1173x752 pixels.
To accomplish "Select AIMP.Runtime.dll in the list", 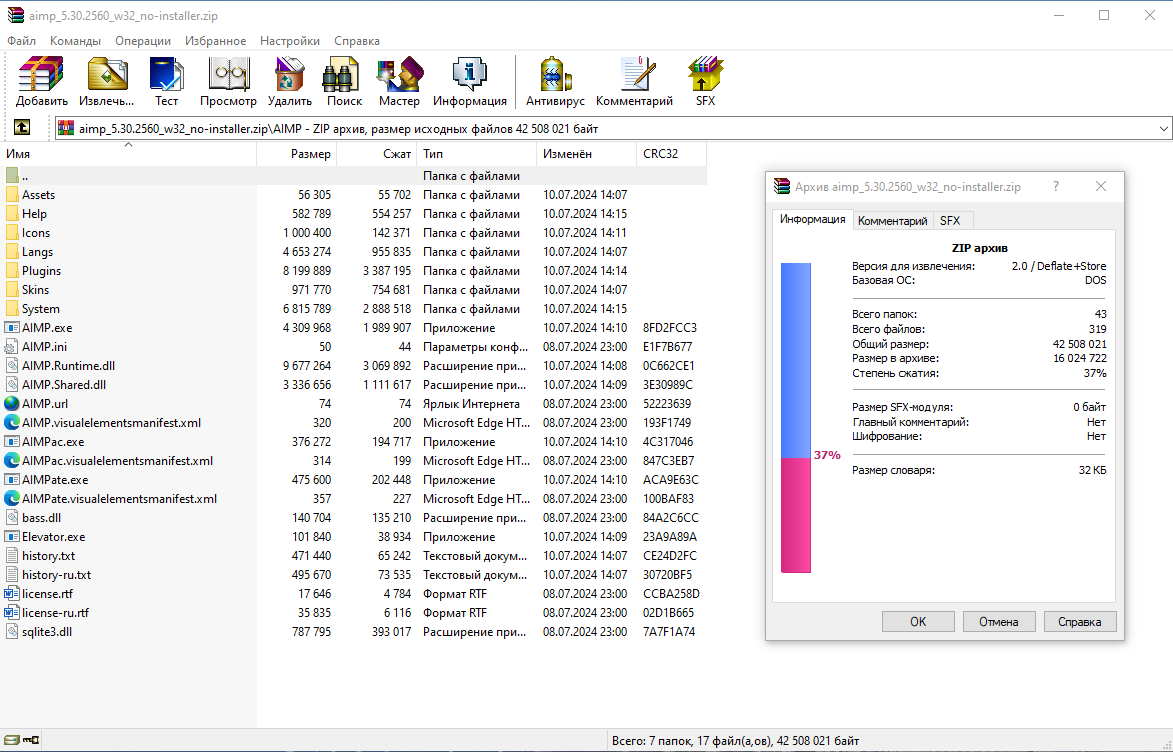I will [x=353, y=366].
